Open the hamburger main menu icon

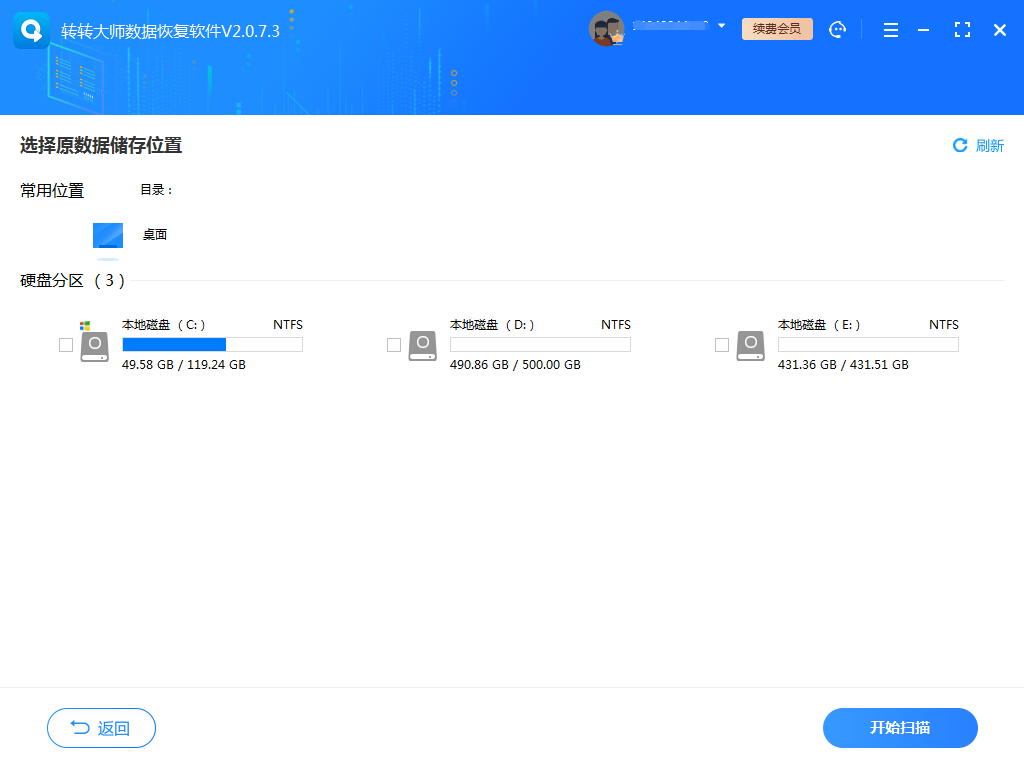tap(890, 29)
